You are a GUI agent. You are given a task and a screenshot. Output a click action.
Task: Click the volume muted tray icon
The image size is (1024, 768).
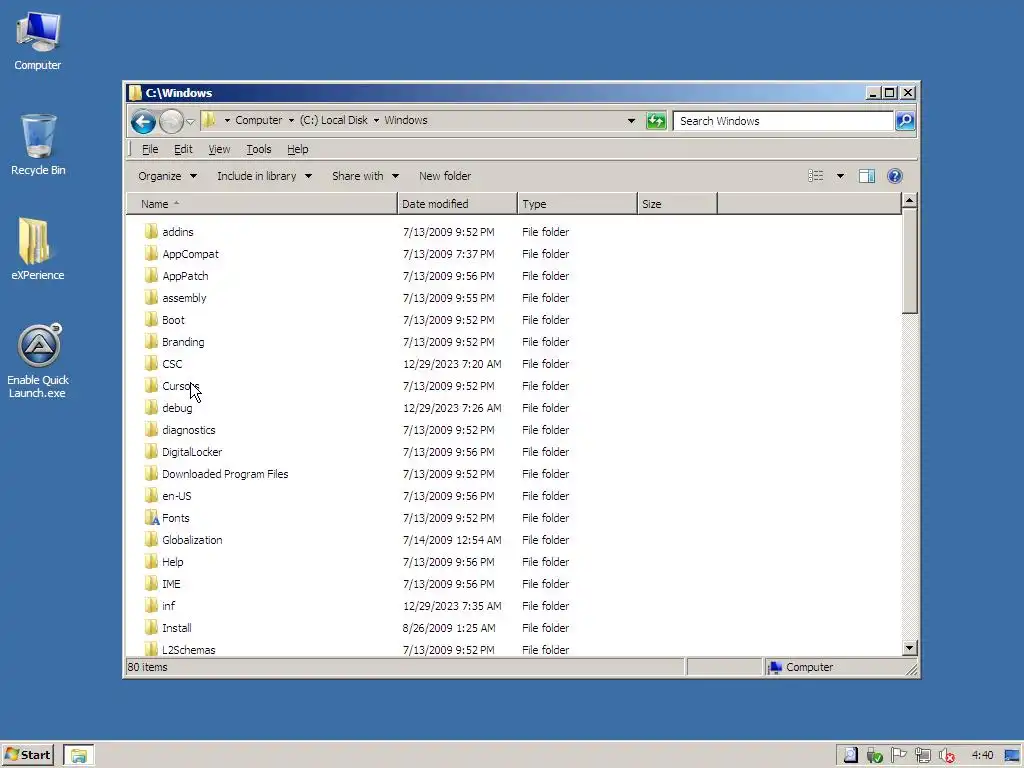[x=946, y=756]
